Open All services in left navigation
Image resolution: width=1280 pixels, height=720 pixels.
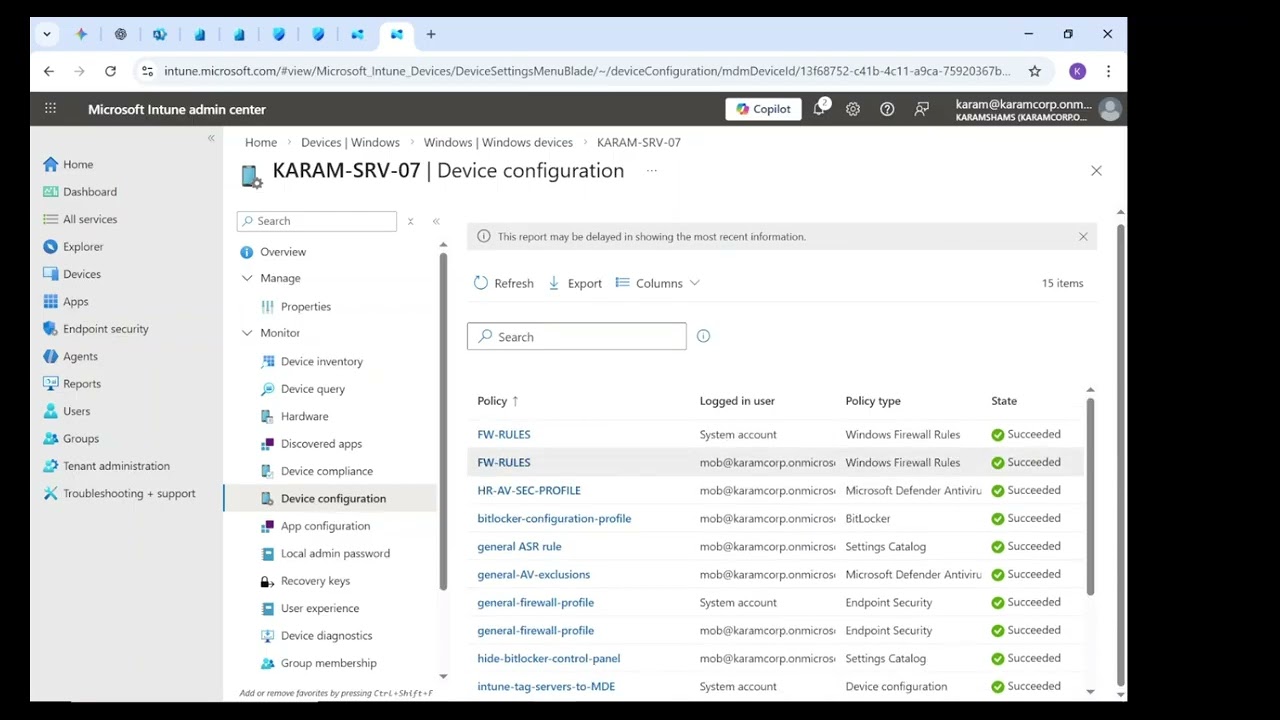click(x=90, y=219)
